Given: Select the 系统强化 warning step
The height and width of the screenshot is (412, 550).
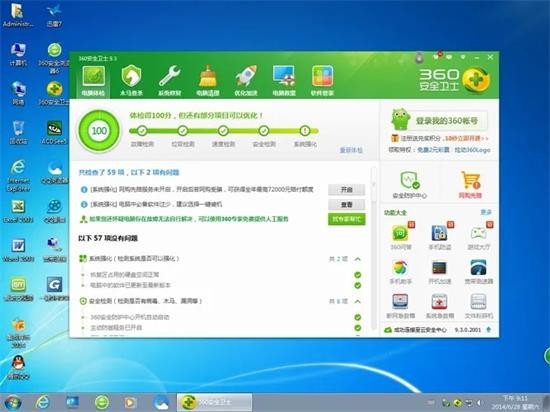Looking at the screenshot, I should 305,131.
